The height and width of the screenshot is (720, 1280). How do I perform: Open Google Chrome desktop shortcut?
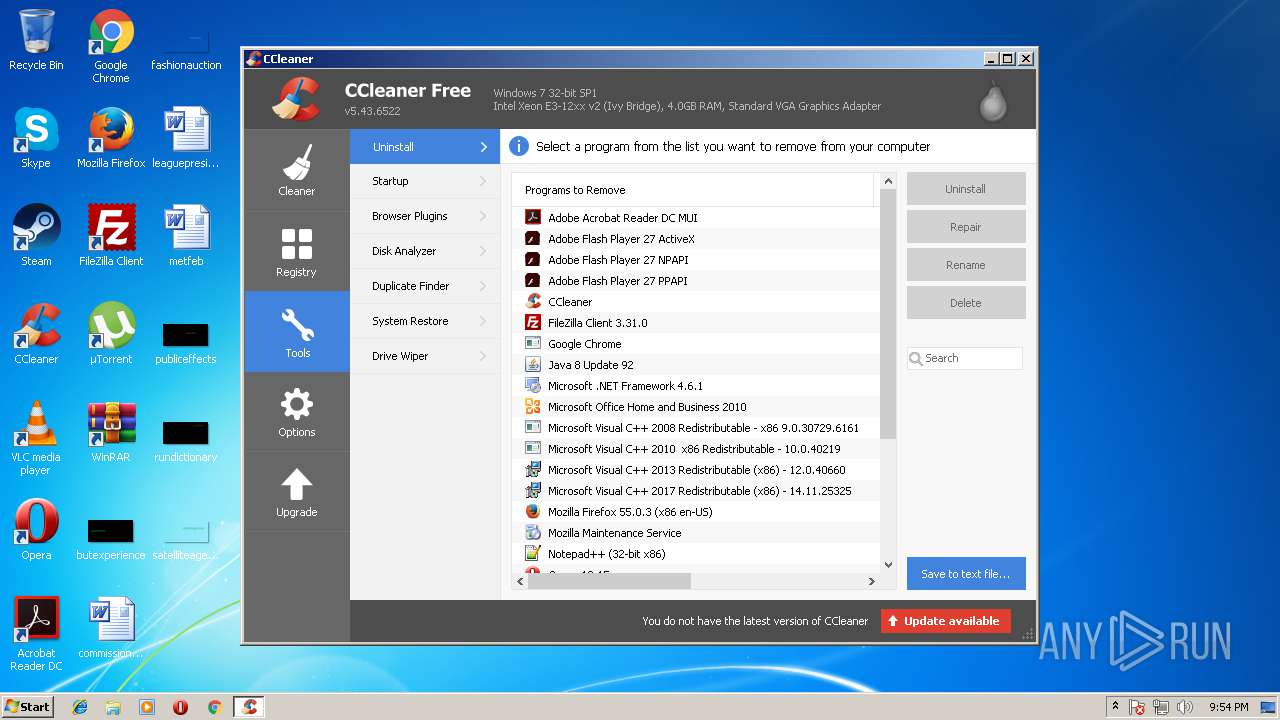point(111,46)
